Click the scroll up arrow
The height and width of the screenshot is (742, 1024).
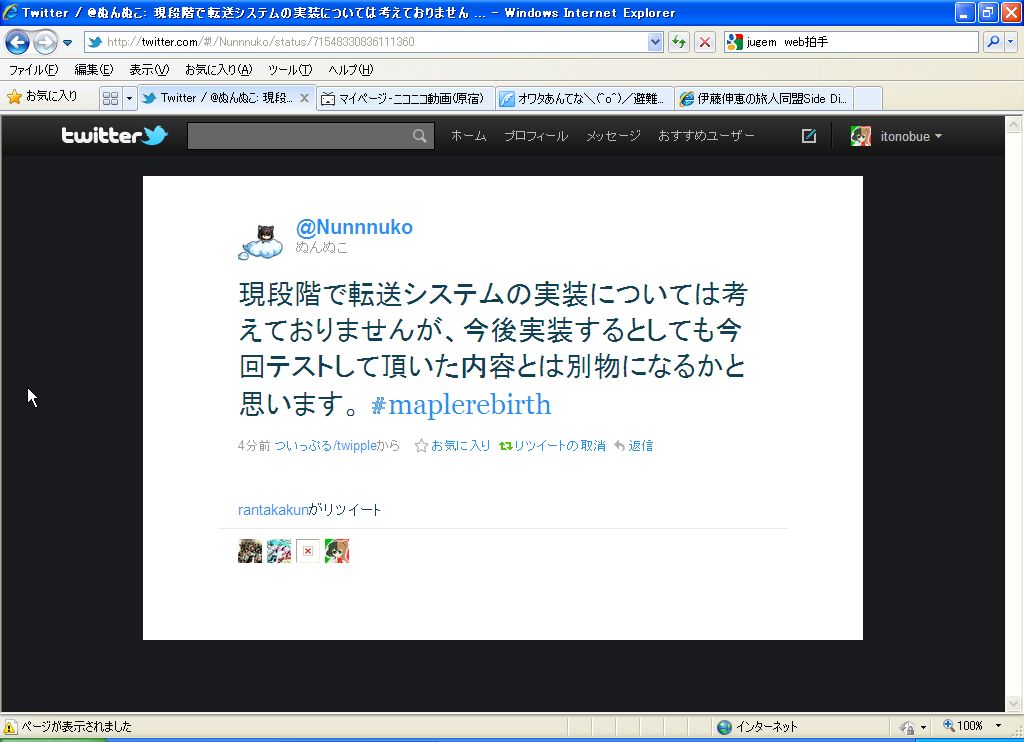pyautogui.click(x=1014, y=124)
